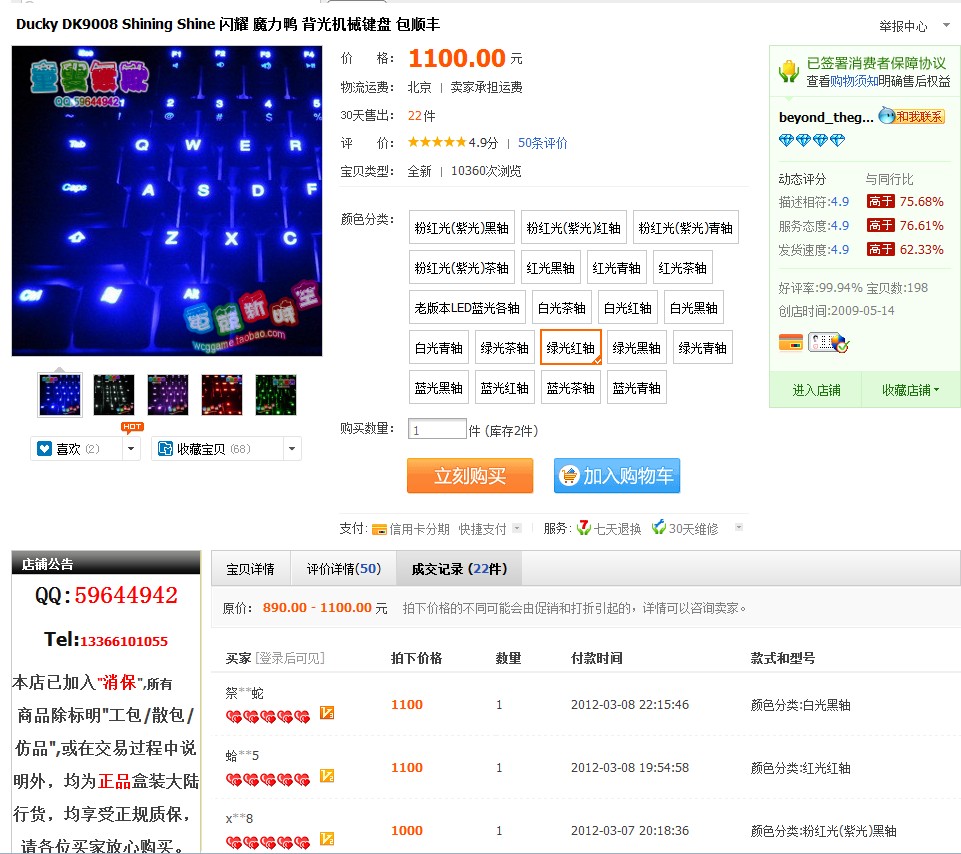Click the 2012-03-08 22:15:46 payment time
The height and width of the screenshot is (854, 961).
(x=630, y=705)
